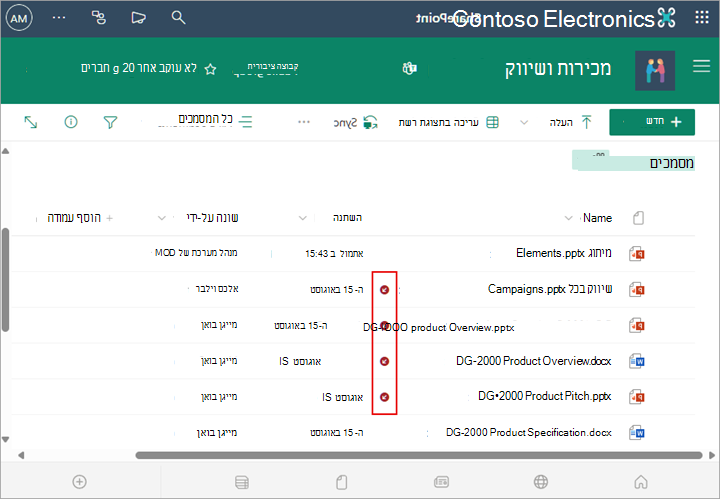Open the lists tab in bottom bar
The image size is (720, 499).
click(242, 482)
